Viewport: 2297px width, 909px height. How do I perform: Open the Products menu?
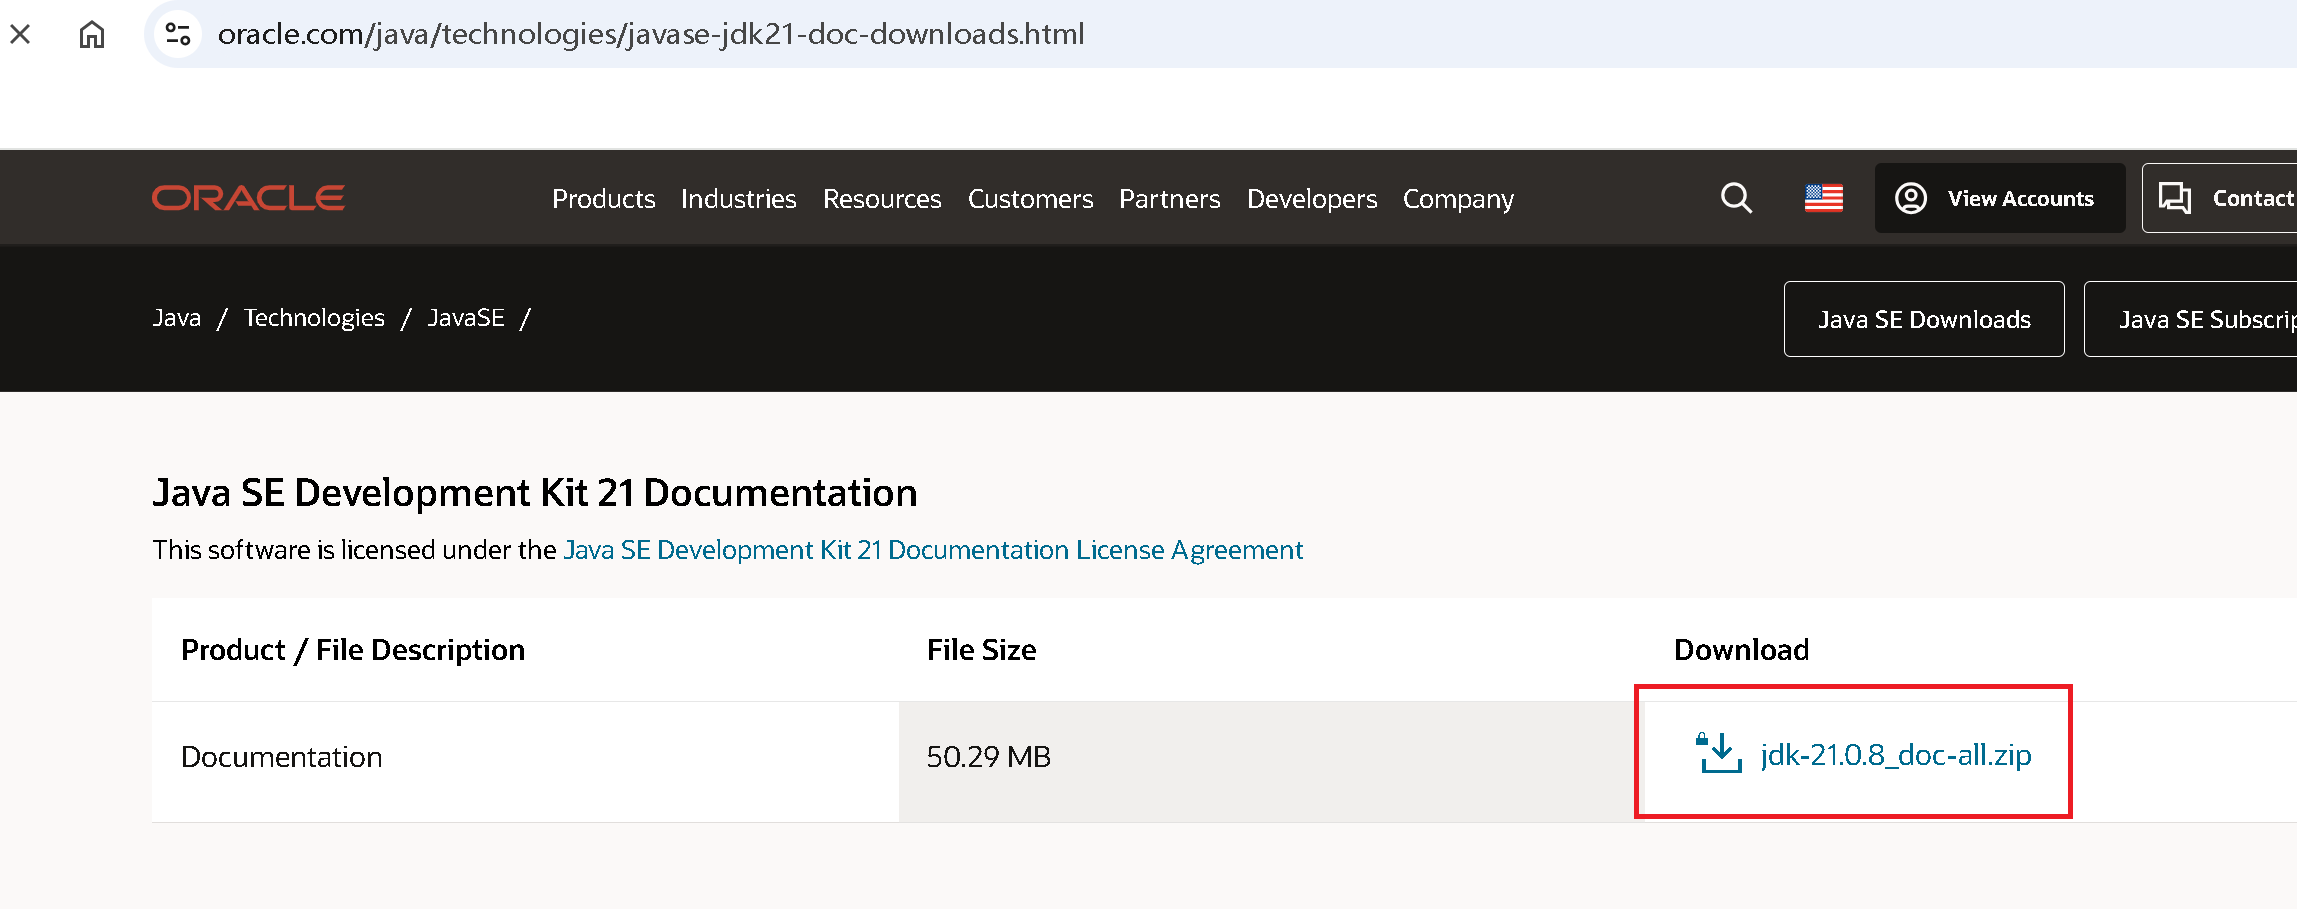pos(603,199)
